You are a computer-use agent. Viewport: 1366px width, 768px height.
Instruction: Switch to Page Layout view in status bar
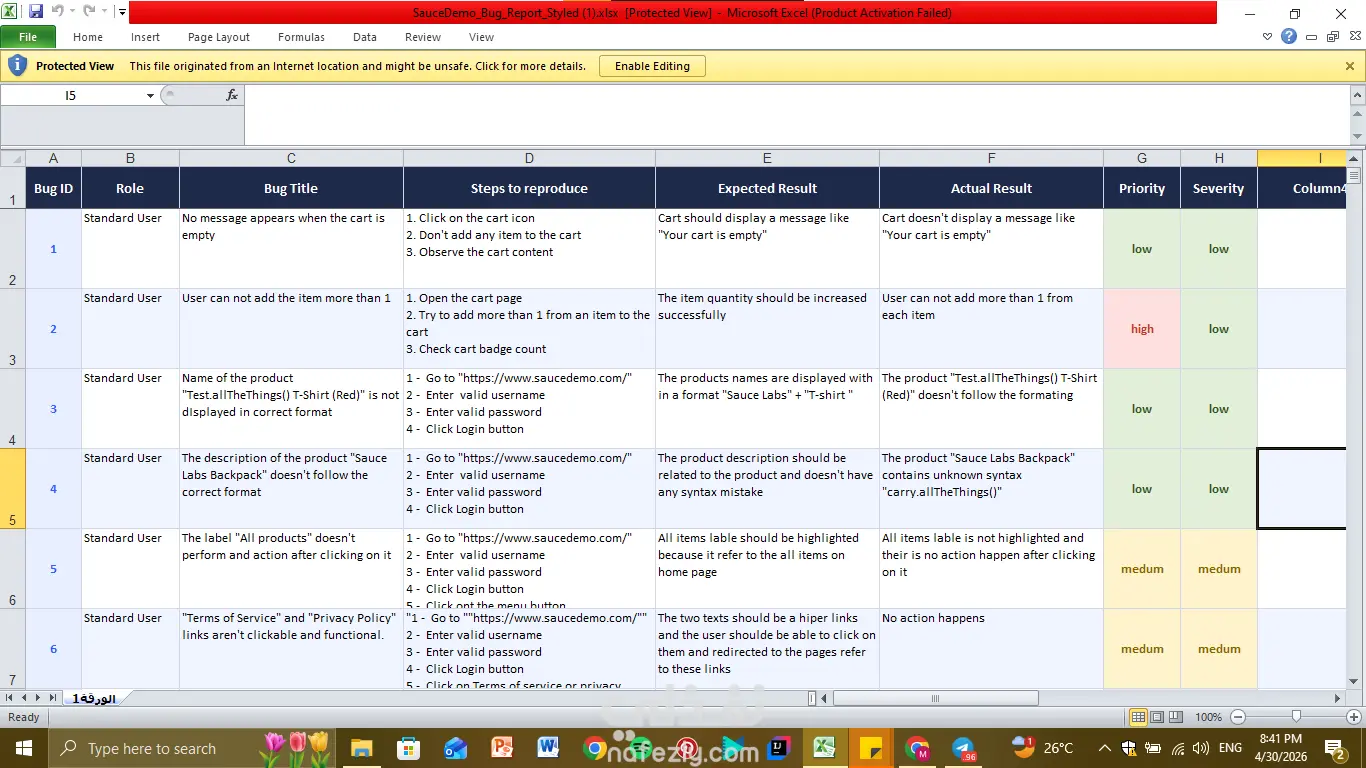pos(1157,717)
